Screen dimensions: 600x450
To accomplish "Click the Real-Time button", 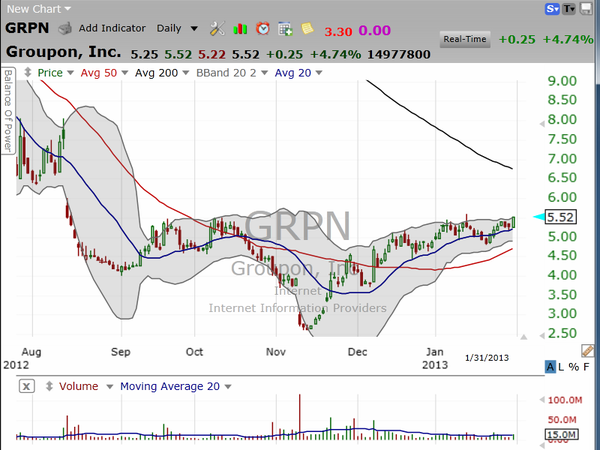I will tap(465, 39).
